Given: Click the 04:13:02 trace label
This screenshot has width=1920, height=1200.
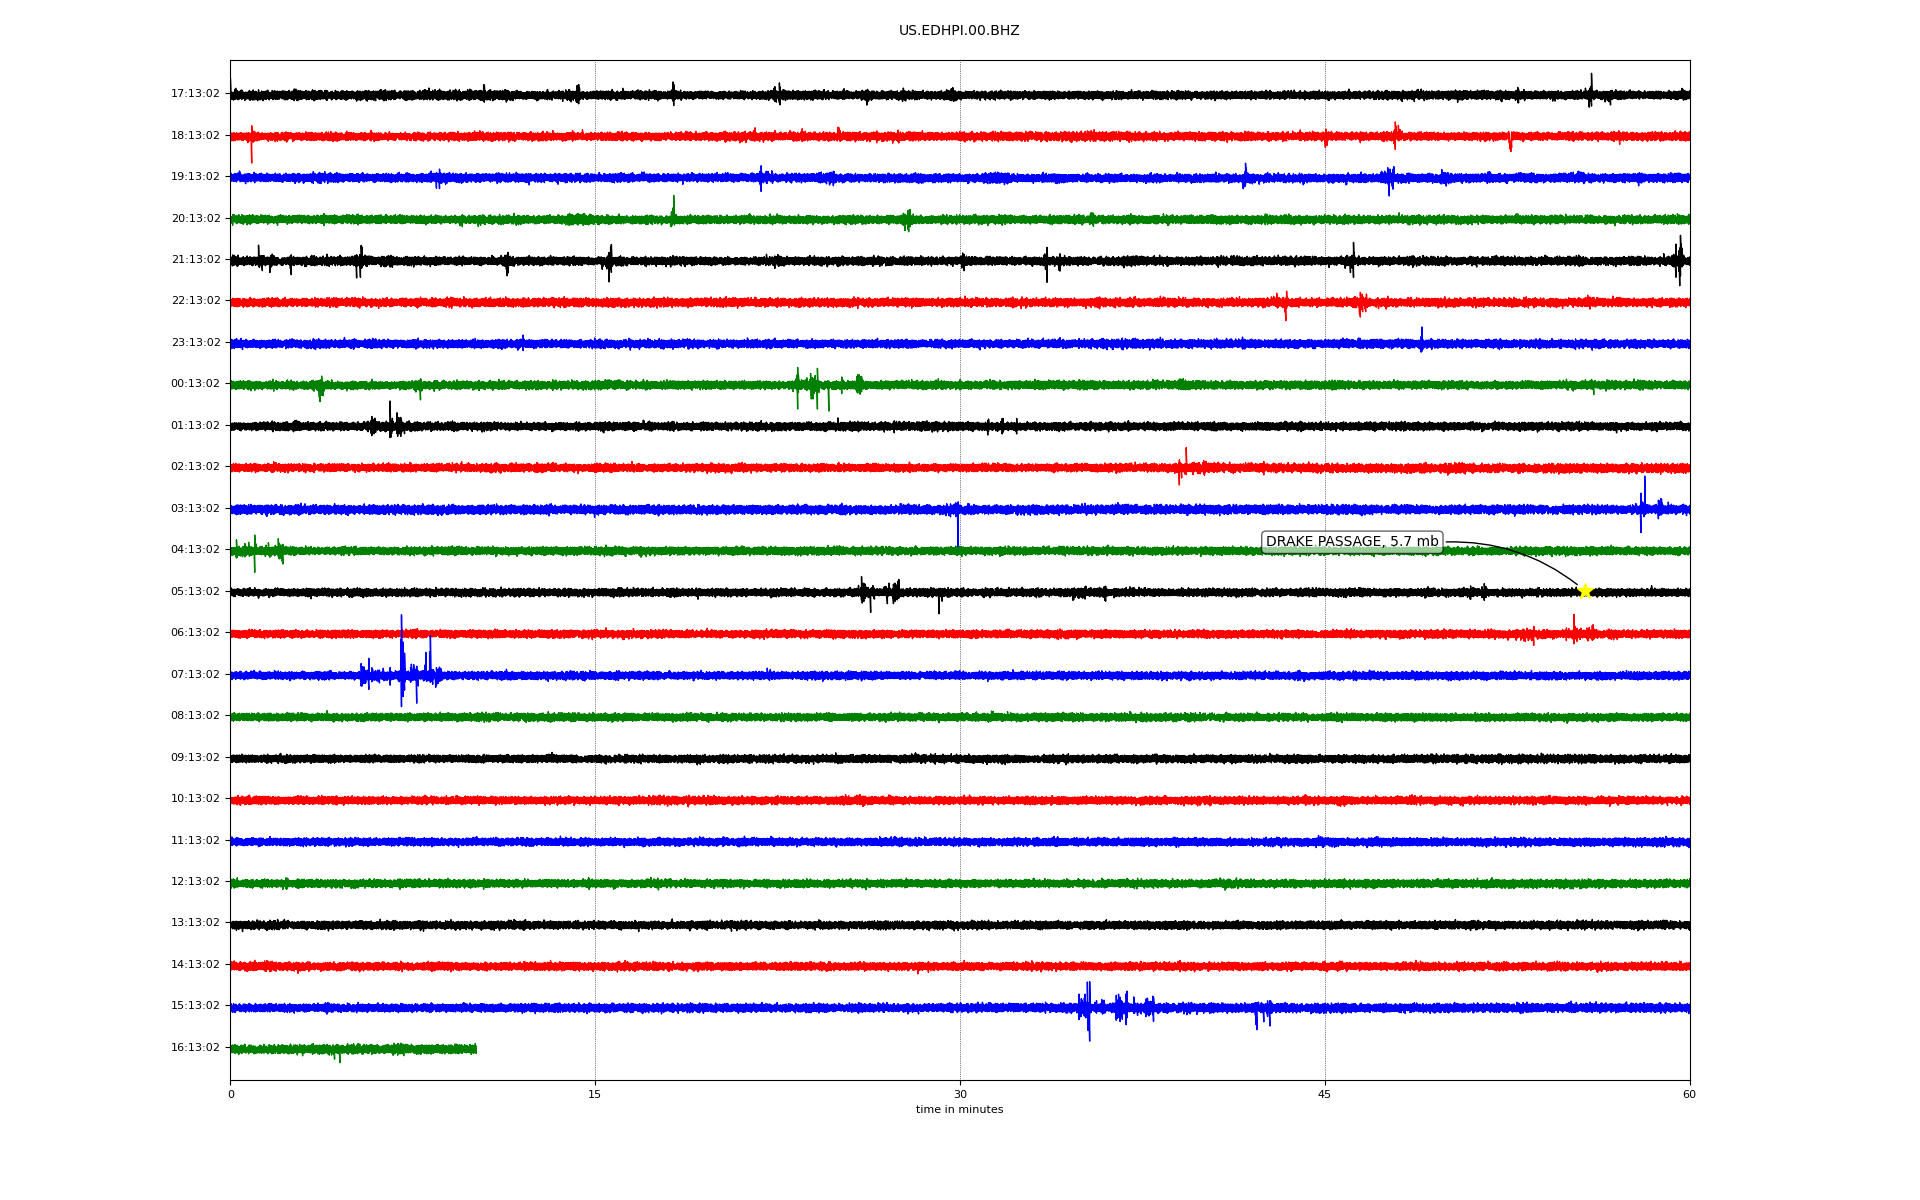Looking at the screenshot, I should (195, 550).
